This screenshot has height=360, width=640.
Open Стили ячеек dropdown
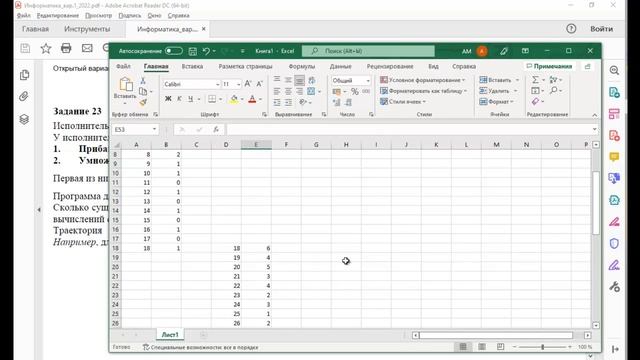[403, 102]
